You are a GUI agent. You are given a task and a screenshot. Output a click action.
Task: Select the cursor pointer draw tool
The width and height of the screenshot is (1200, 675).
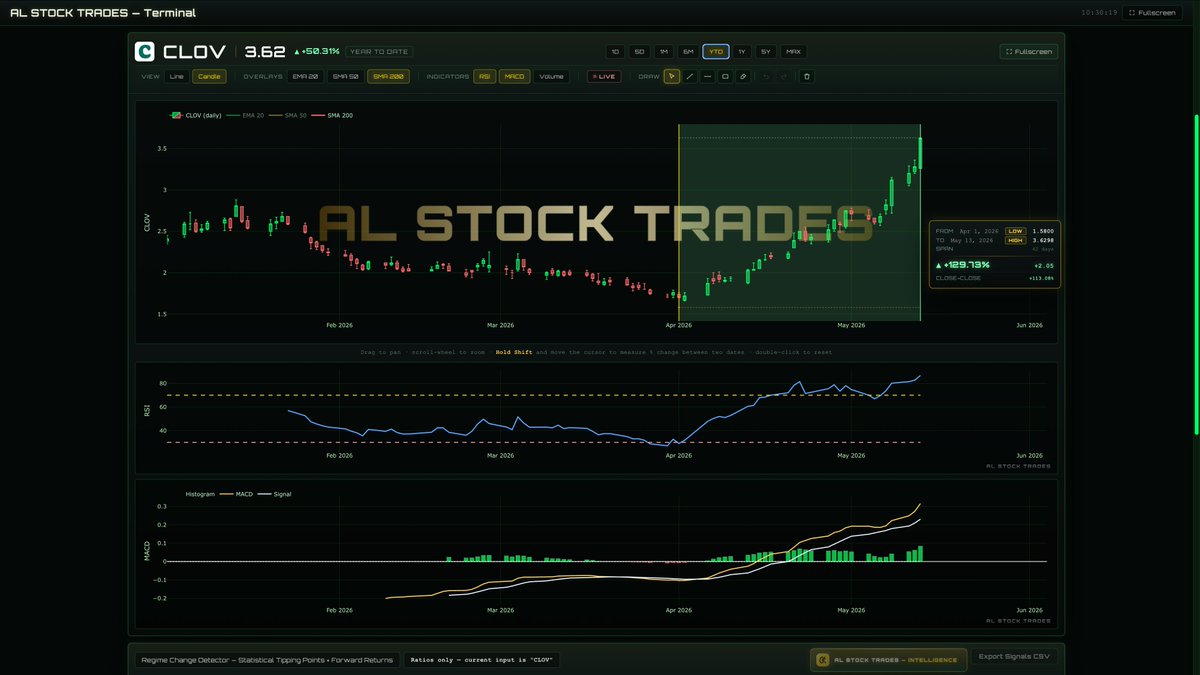click(672, 76)
